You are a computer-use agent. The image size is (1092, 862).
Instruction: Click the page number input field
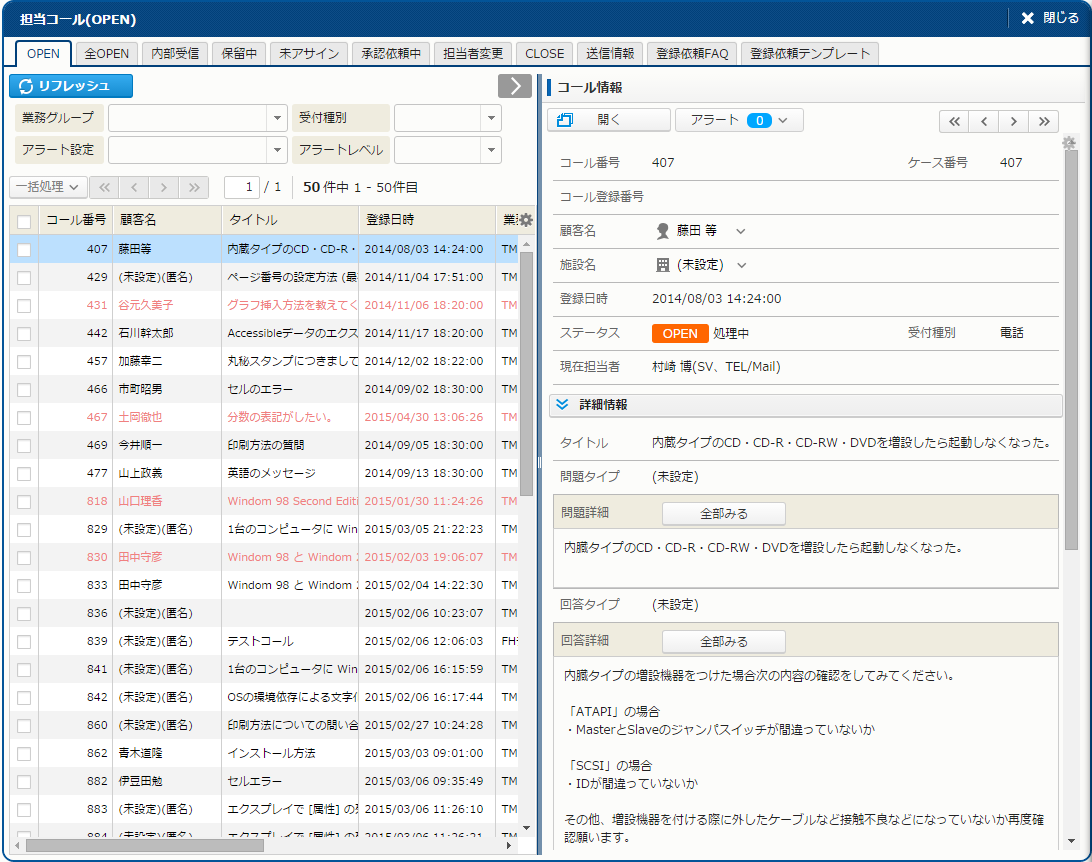241,187
